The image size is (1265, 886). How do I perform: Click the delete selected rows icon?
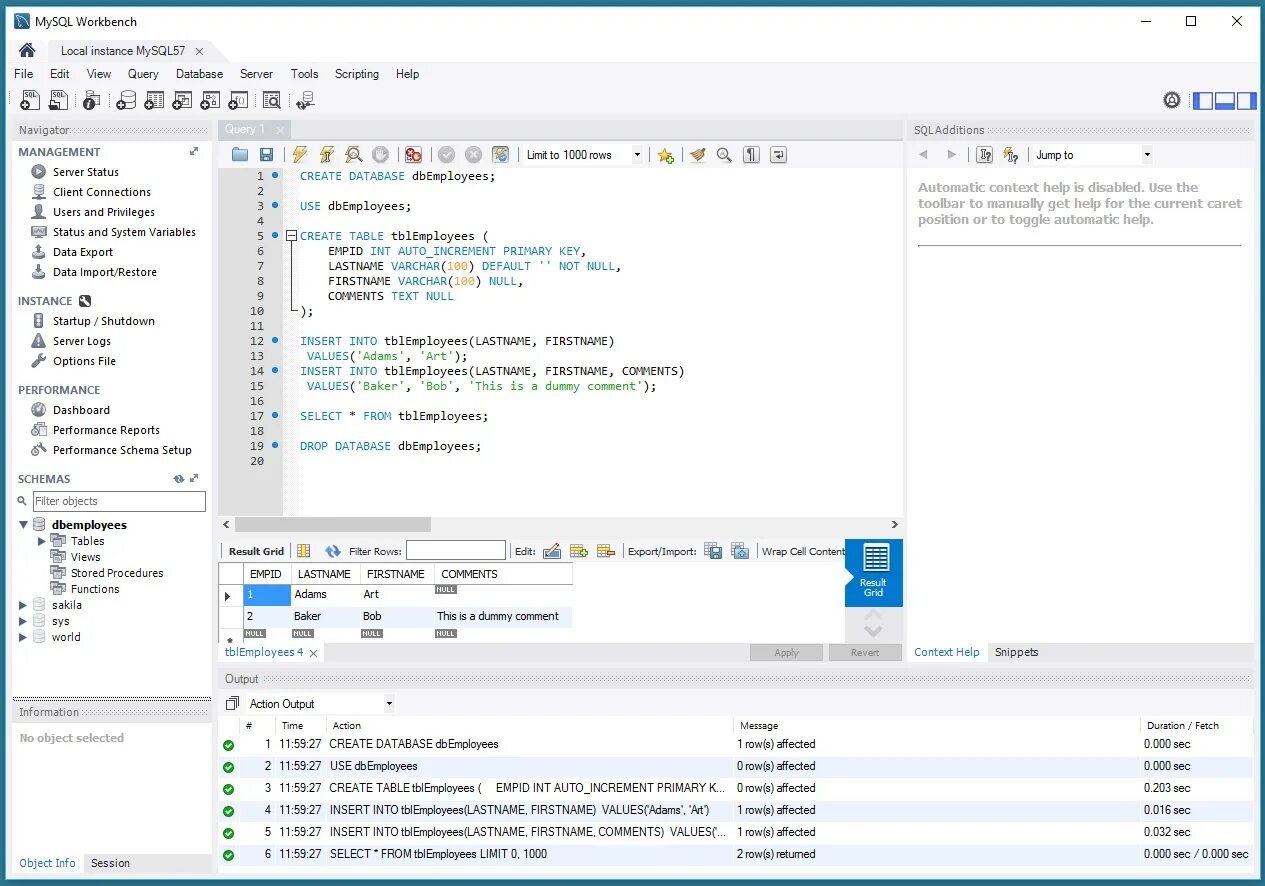(605, 551)
